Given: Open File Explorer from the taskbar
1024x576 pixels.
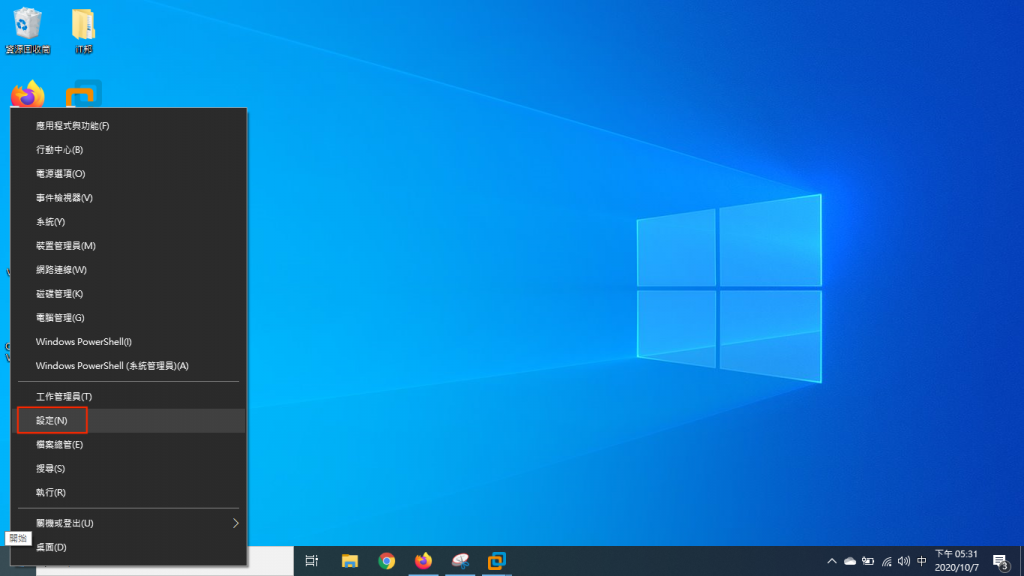Looking at the screenshot, I should pos(349,561).
